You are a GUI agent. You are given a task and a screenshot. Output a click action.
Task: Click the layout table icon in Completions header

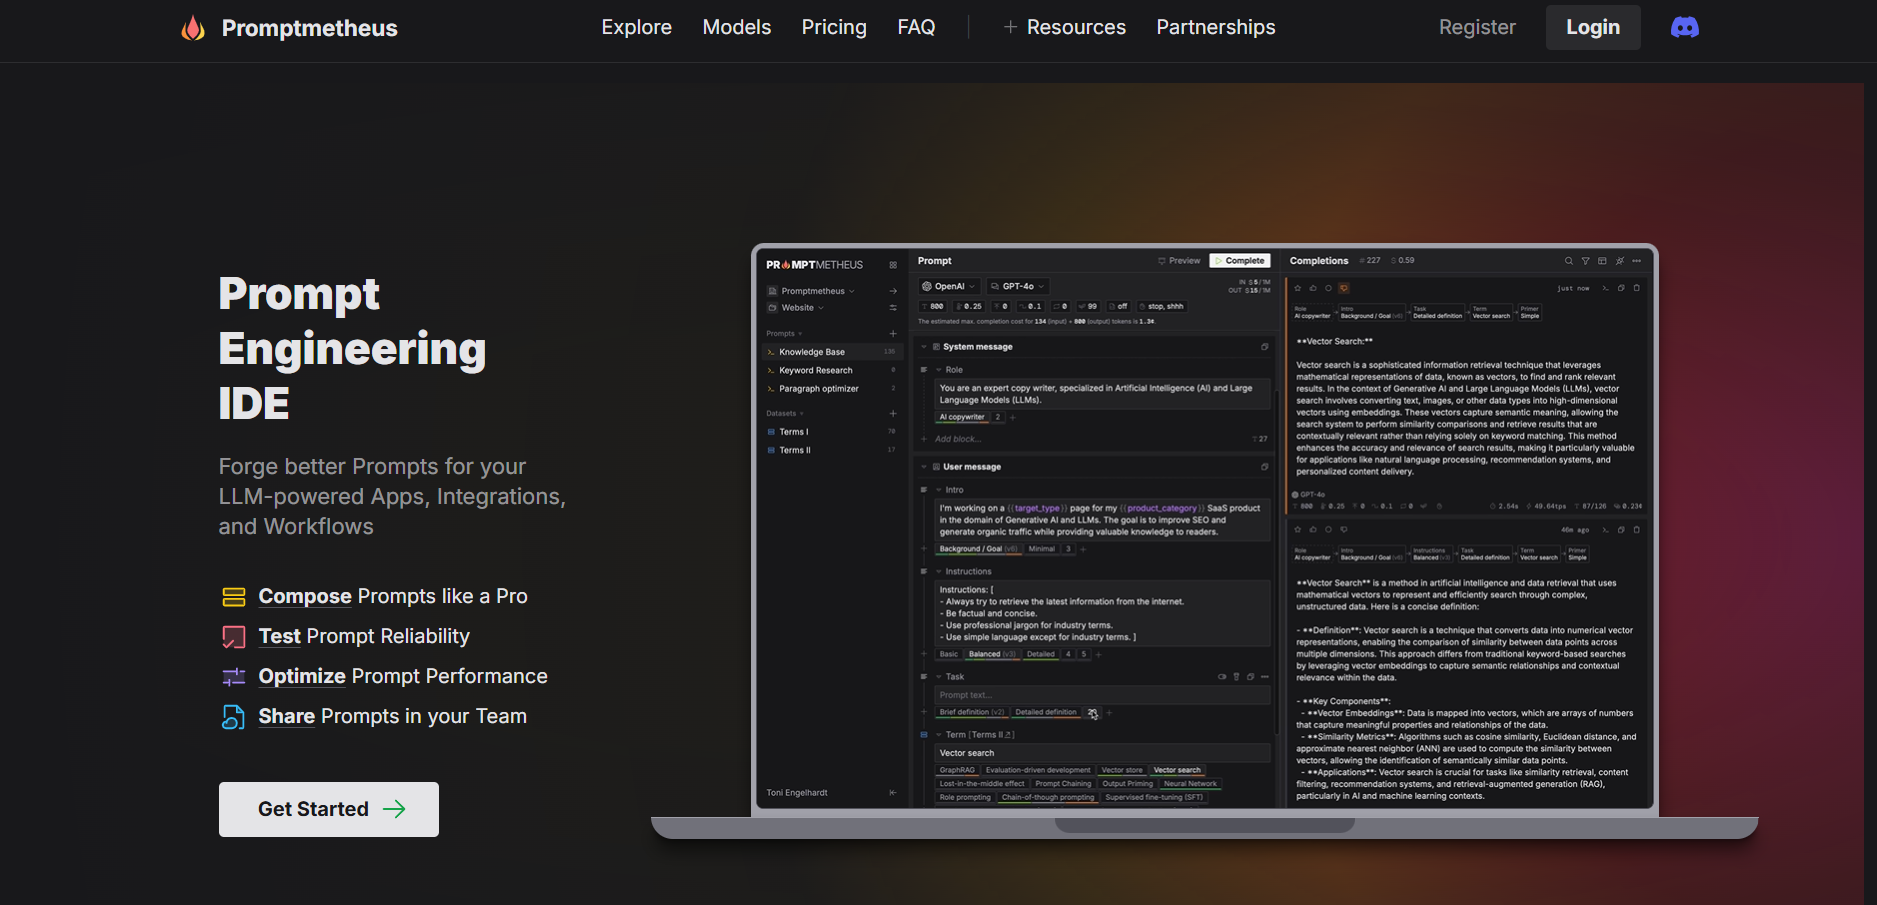[x=1602, y=261]
